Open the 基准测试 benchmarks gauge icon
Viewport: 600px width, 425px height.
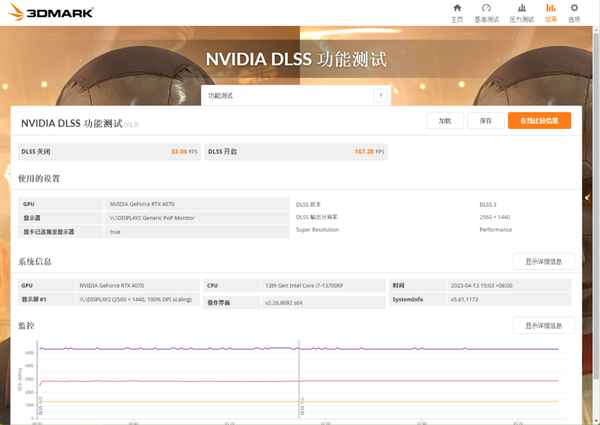point(488,12)
